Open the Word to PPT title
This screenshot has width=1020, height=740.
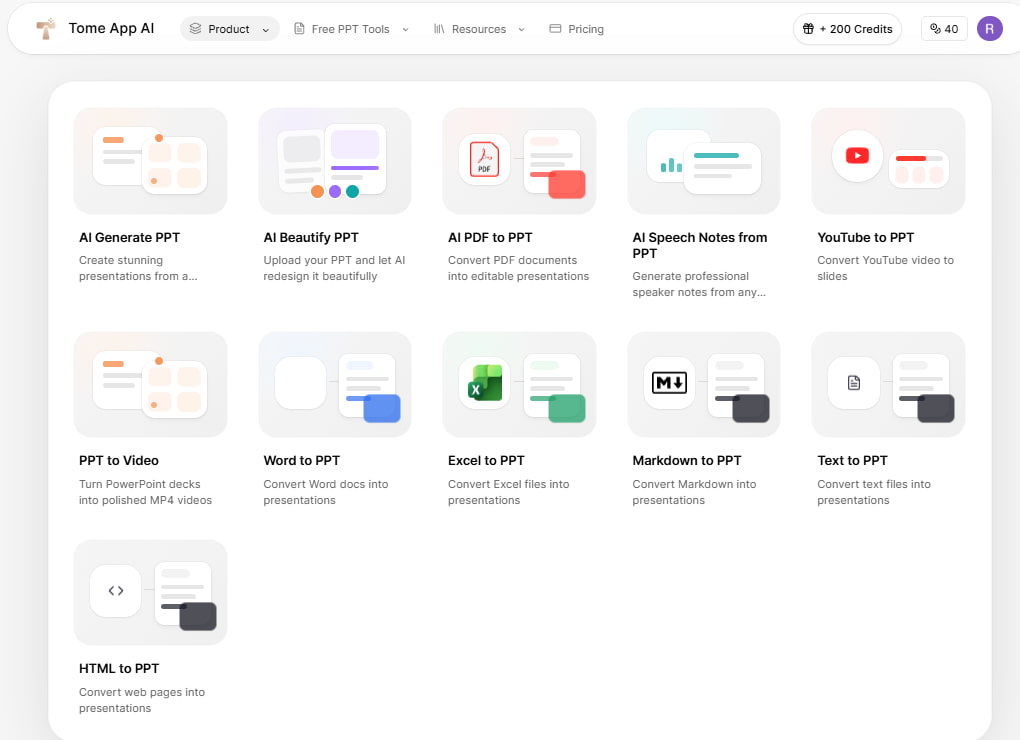pyautogui.click(x=302, y=460)
